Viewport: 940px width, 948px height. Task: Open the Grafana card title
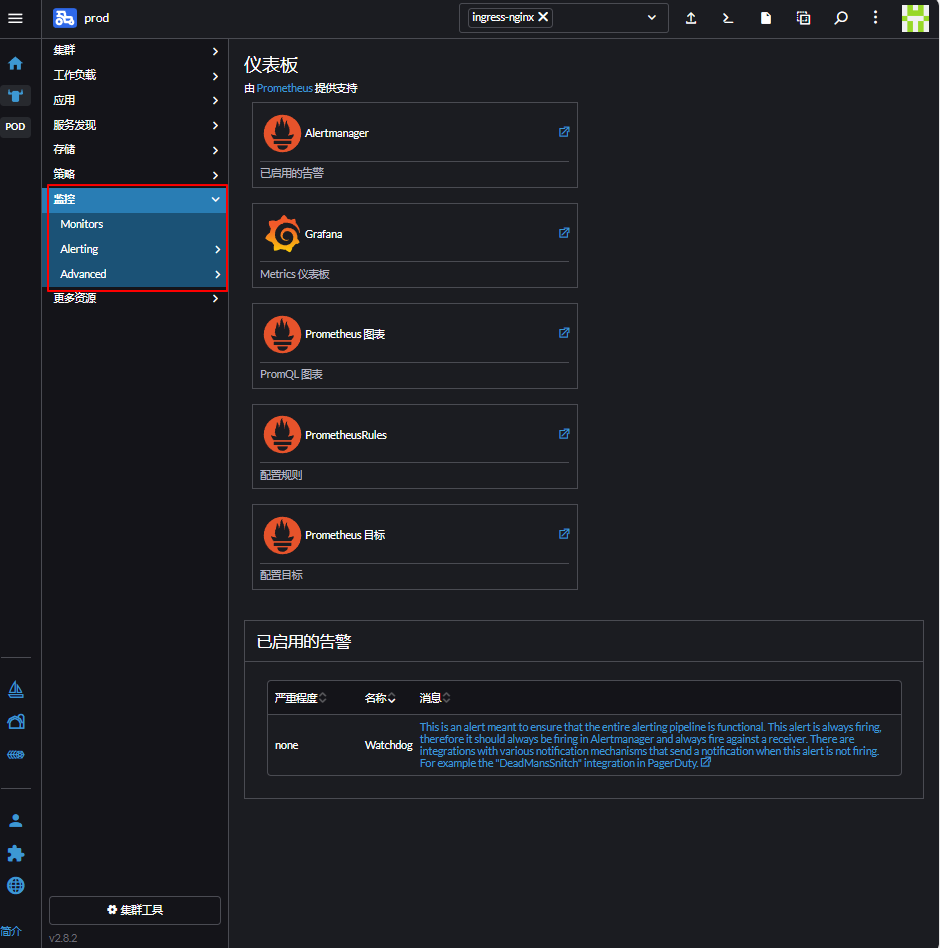point(323,234)
